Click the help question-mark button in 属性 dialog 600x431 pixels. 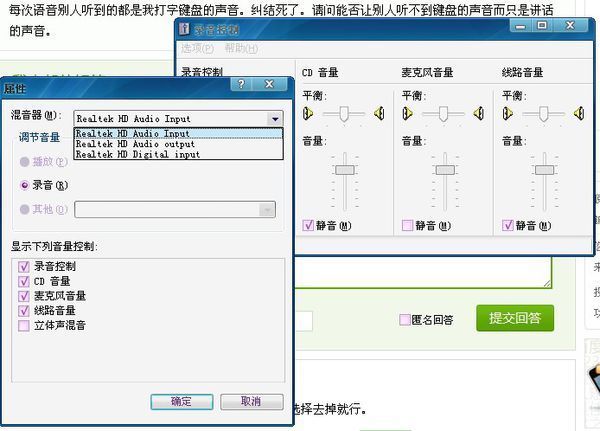pos(241,84)
